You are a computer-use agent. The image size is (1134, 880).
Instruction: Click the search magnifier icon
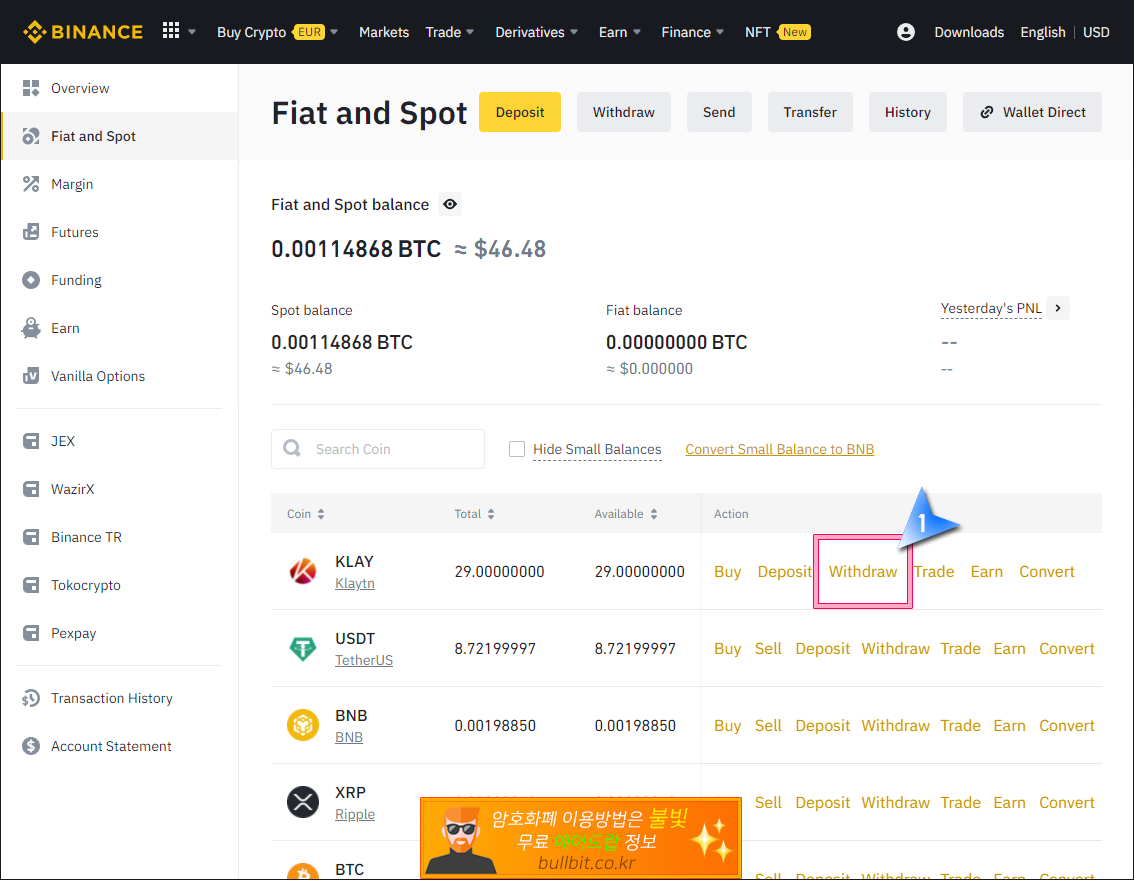click(292, 448)
